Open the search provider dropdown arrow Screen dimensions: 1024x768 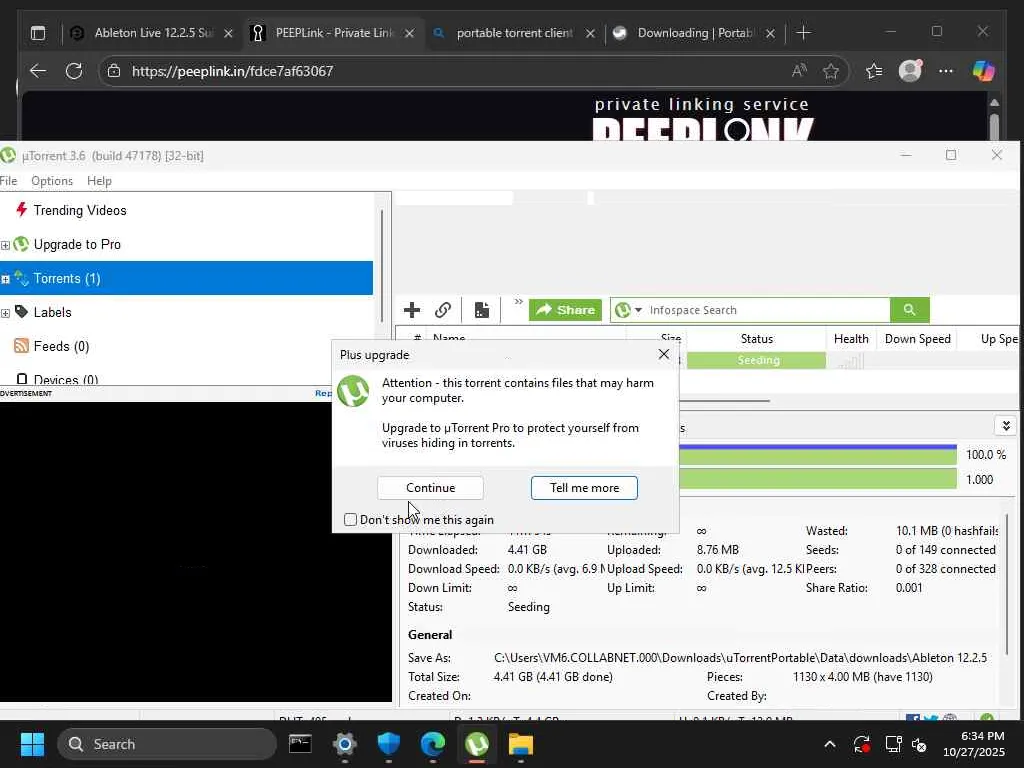[638, 310]
